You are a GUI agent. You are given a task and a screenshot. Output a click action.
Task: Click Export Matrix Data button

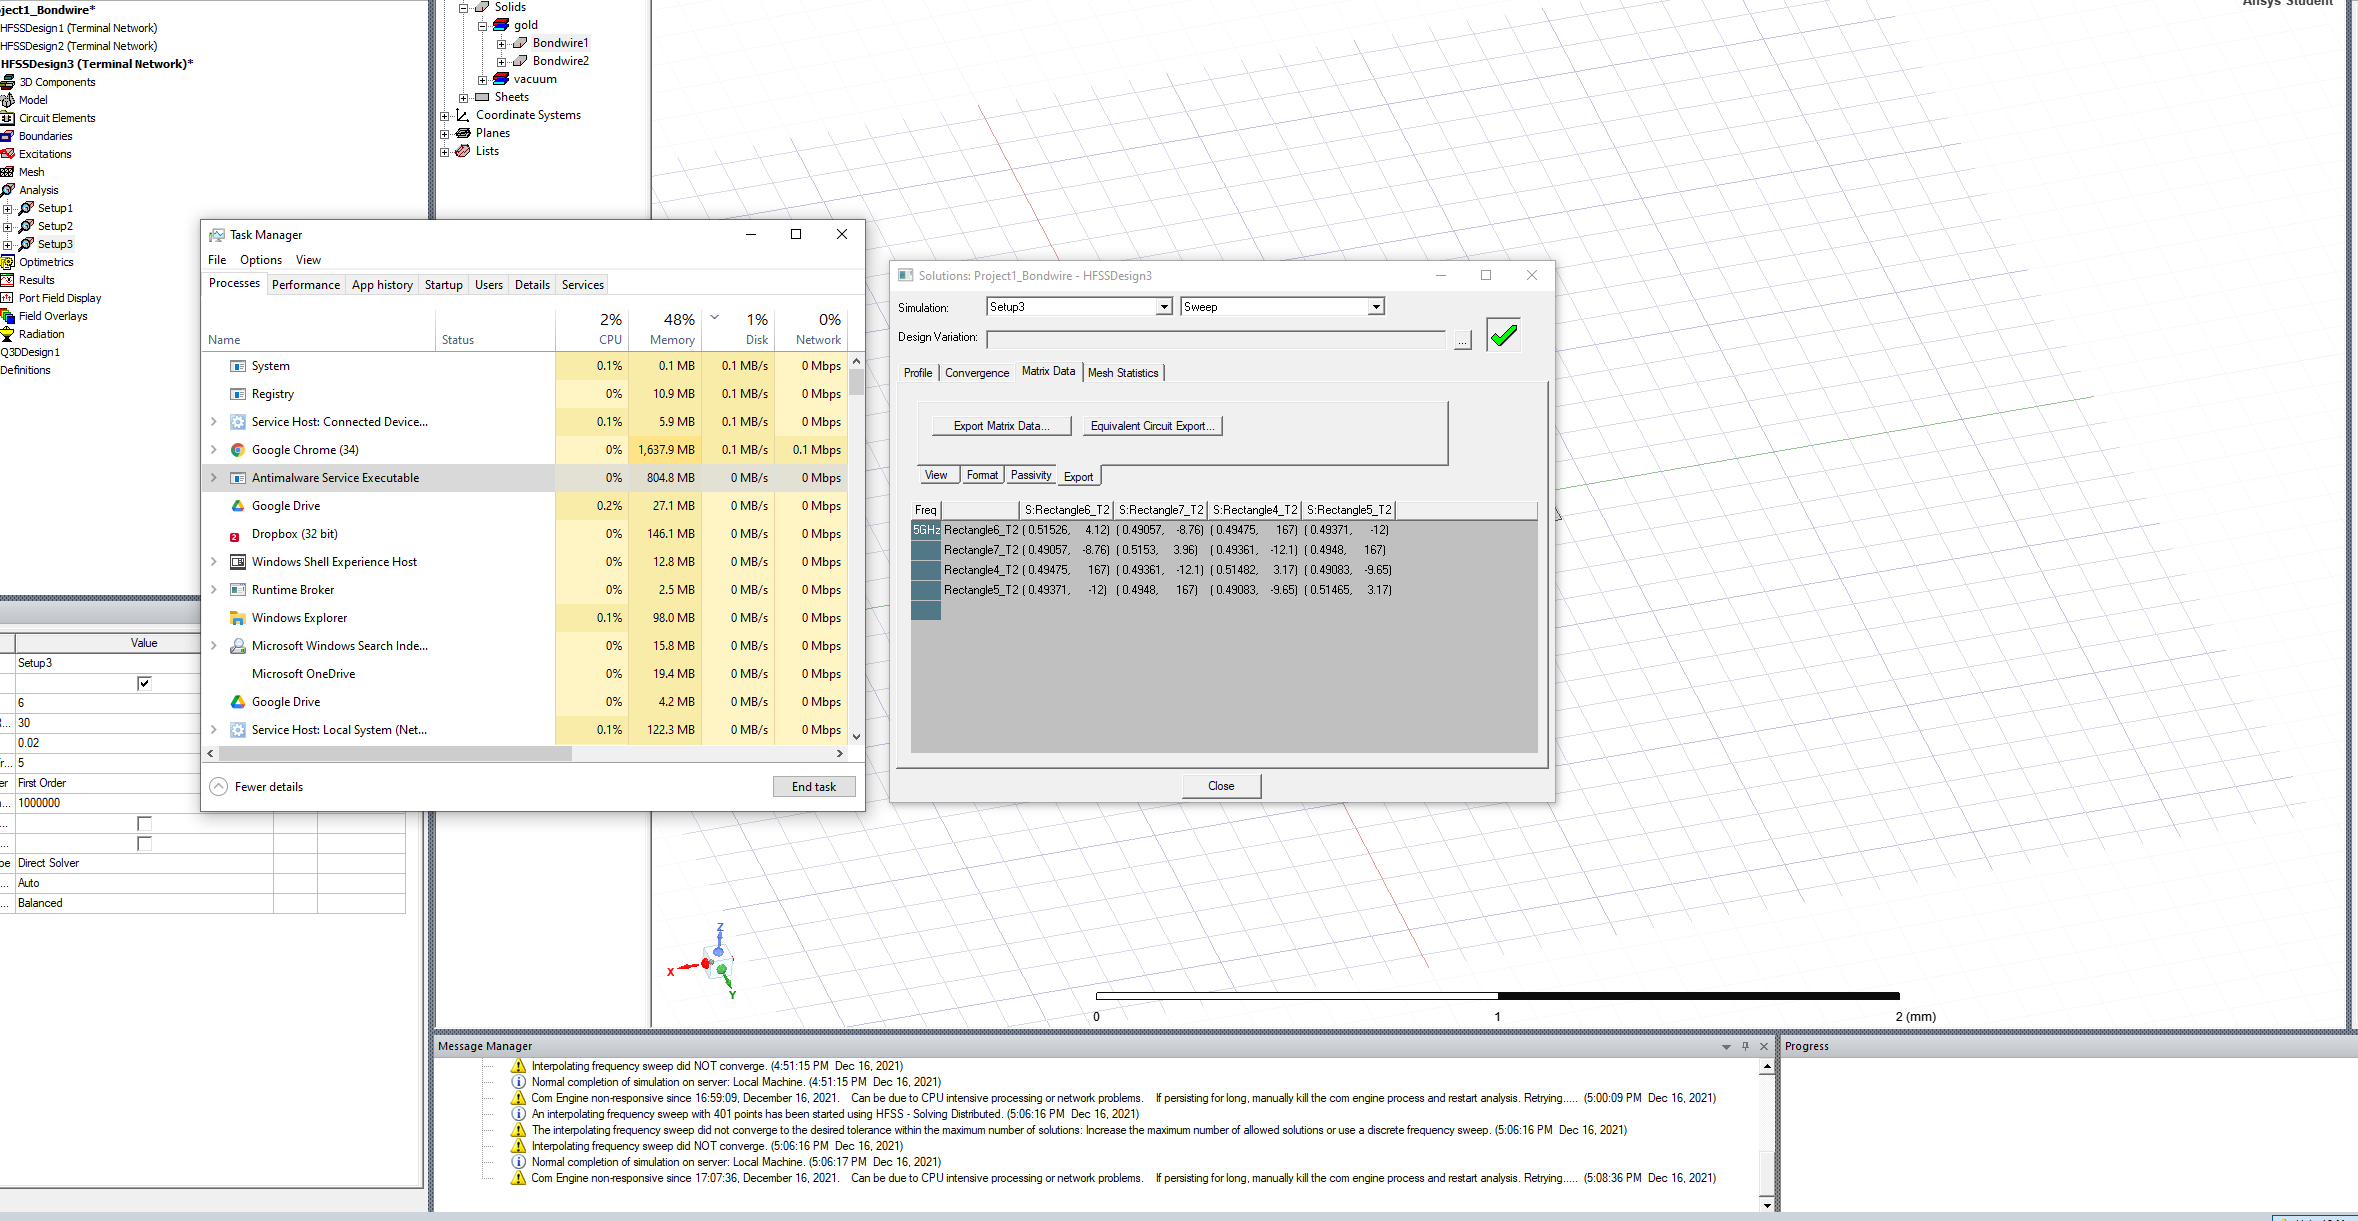click(x=1001, y=426)
